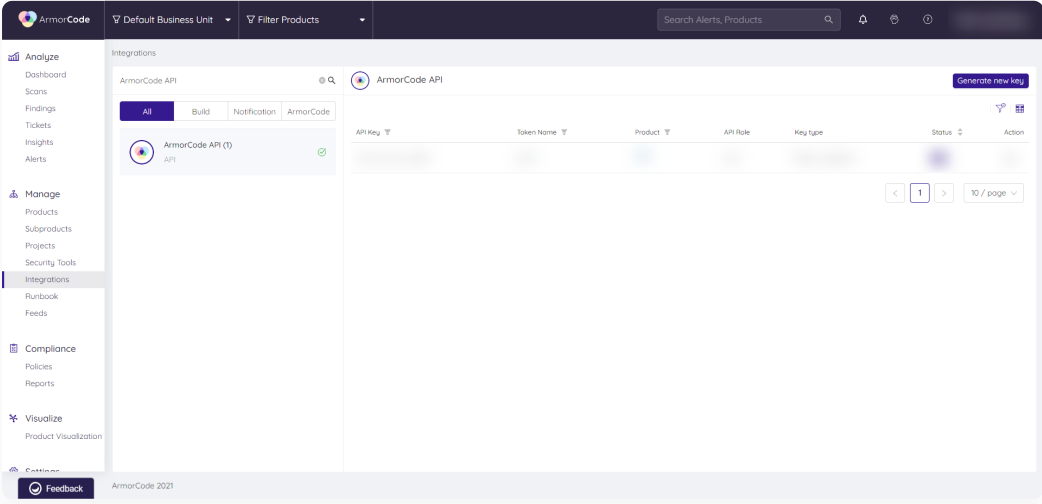Click the Action column header

click(1013, 132)
